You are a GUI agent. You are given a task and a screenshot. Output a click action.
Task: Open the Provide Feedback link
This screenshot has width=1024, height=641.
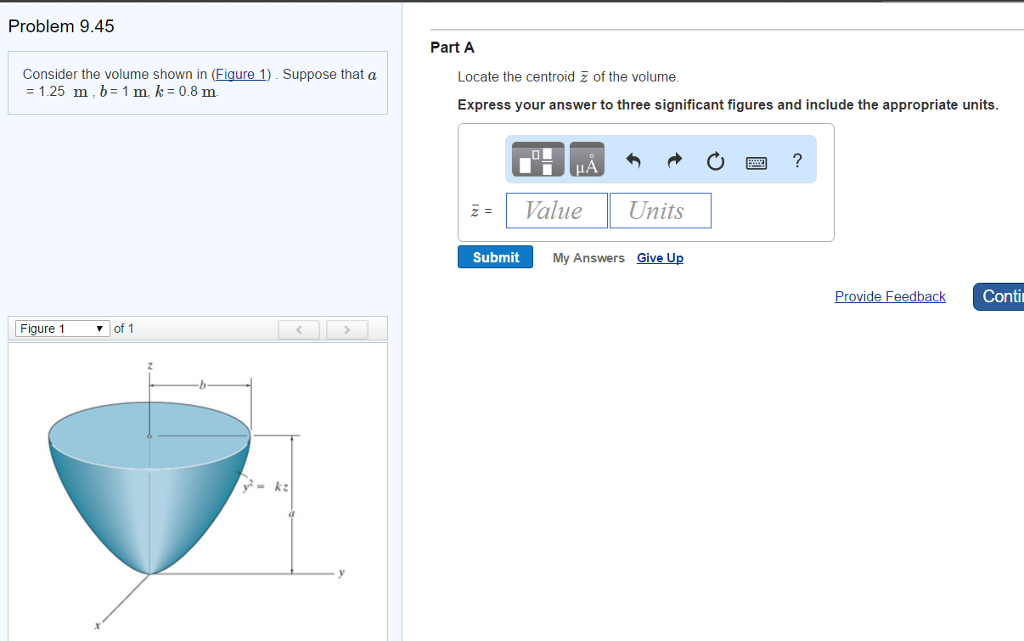[889, 296]
